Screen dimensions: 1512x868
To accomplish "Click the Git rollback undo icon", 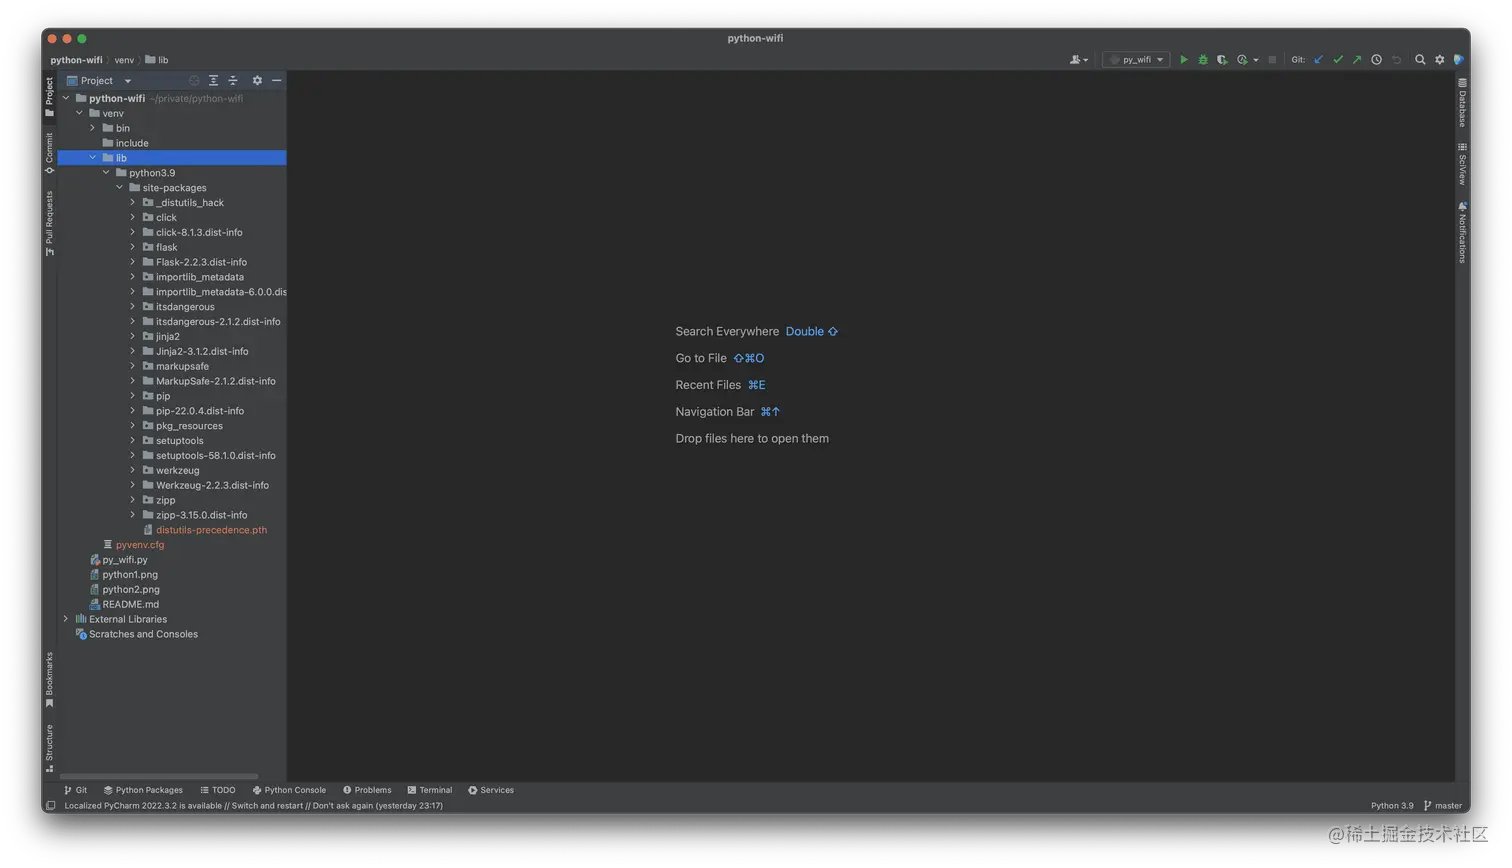I will point(1397,60).
